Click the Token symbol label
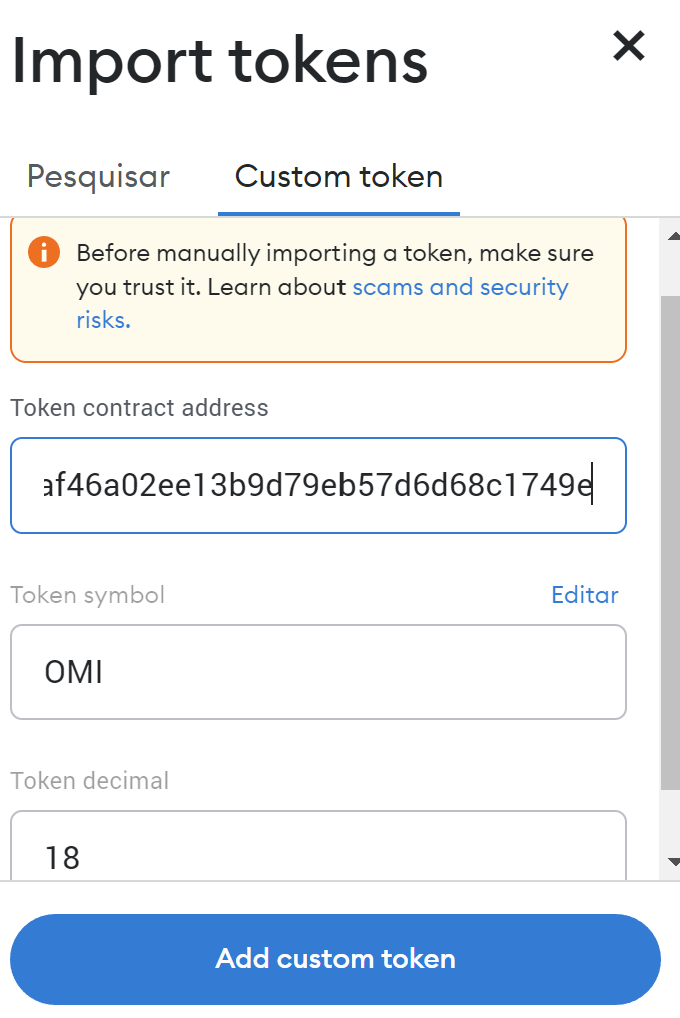Viewport: 680px width, 1018px height. pos(88,595)
